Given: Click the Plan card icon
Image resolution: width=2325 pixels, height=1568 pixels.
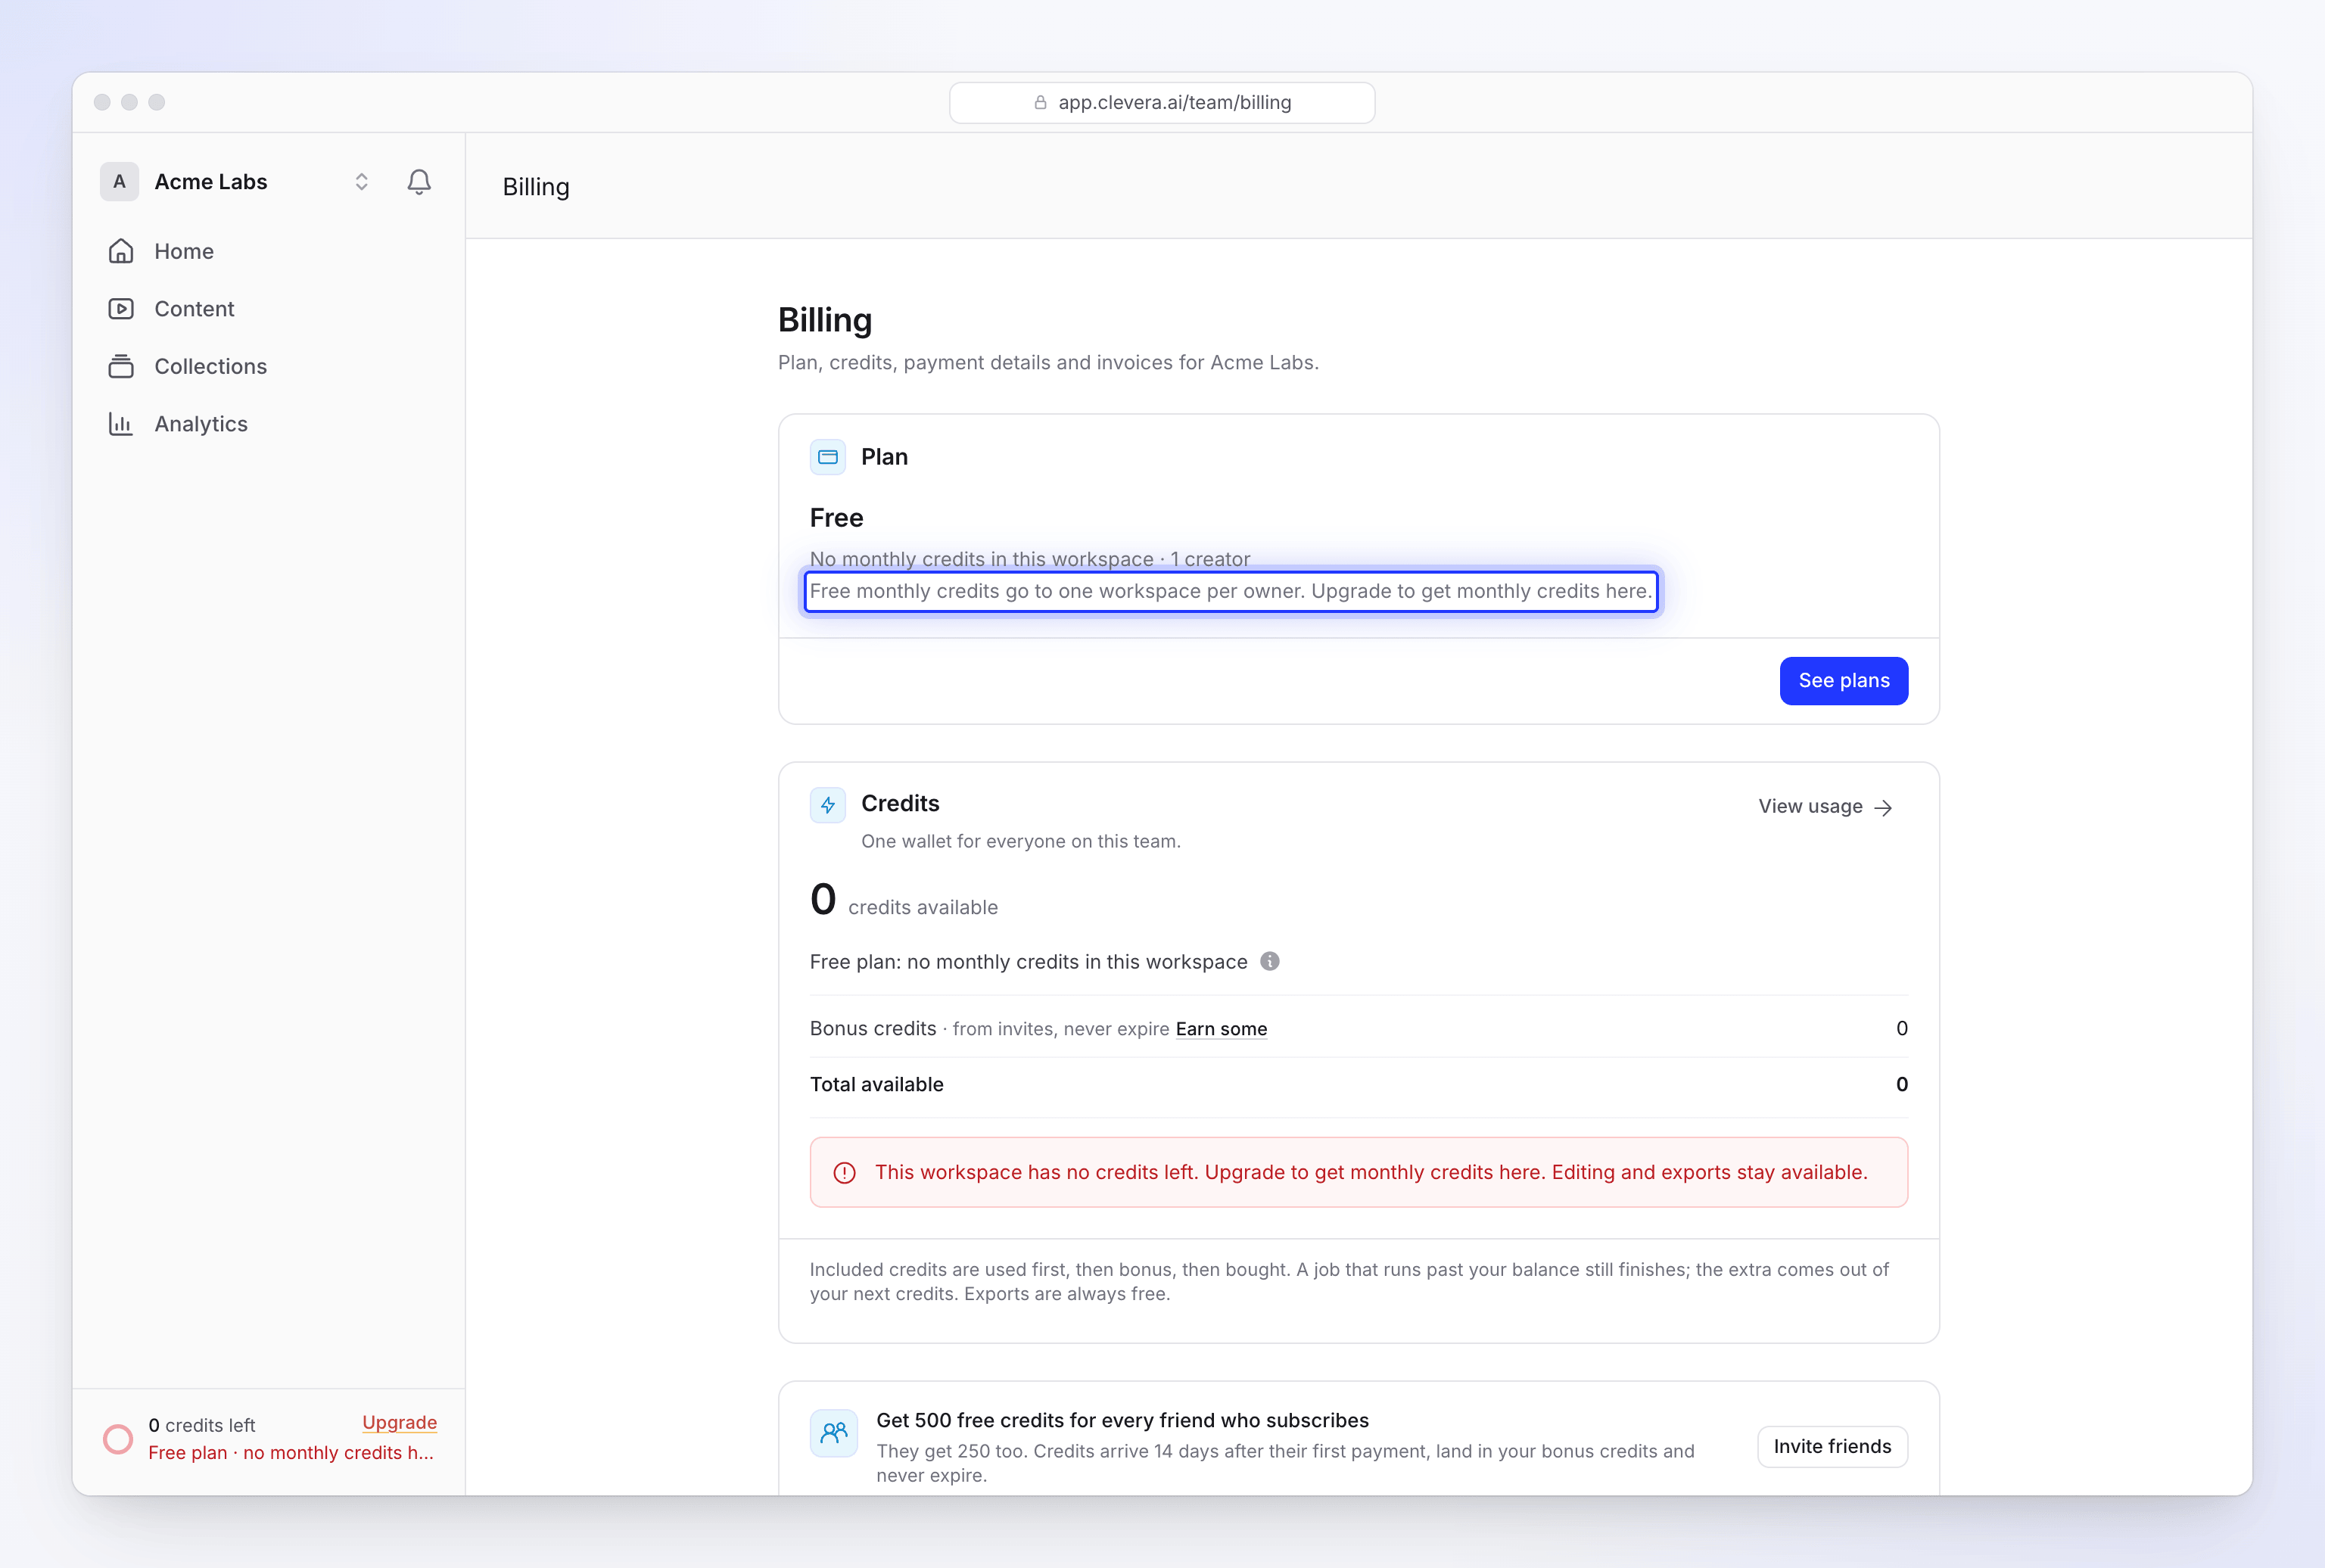Looking at the screenshot, I should click(x=828, y=457).
